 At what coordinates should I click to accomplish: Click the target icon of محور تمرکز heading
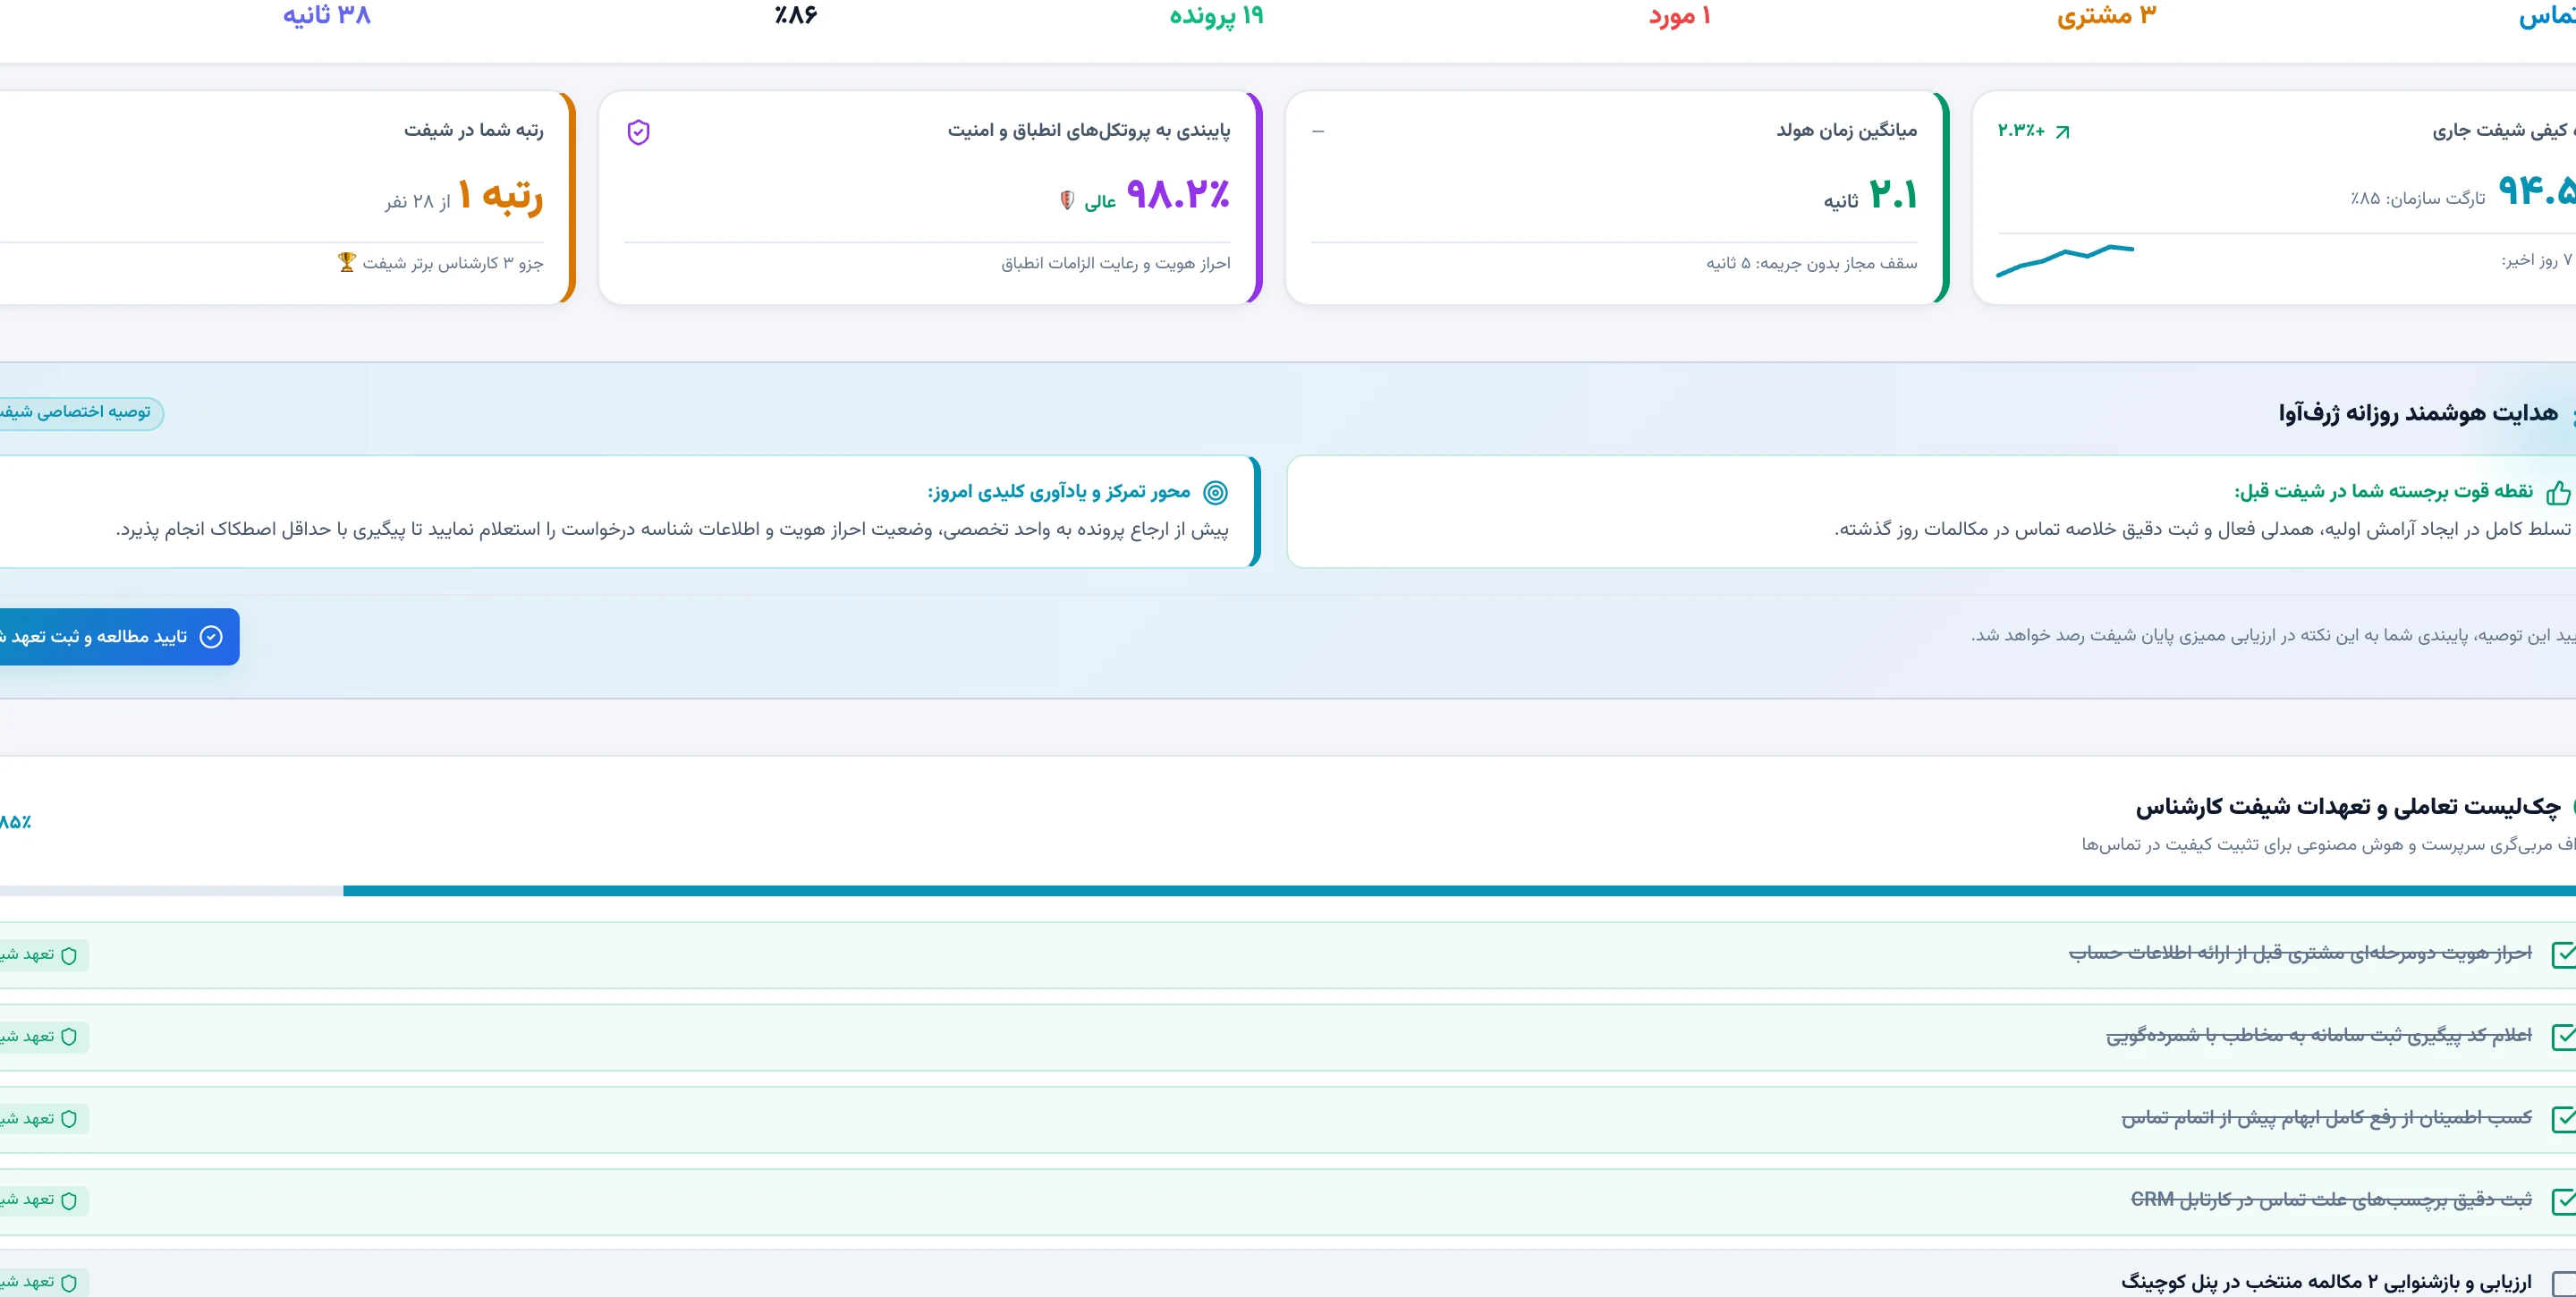pyautogui.click(x=1215, y=492)
